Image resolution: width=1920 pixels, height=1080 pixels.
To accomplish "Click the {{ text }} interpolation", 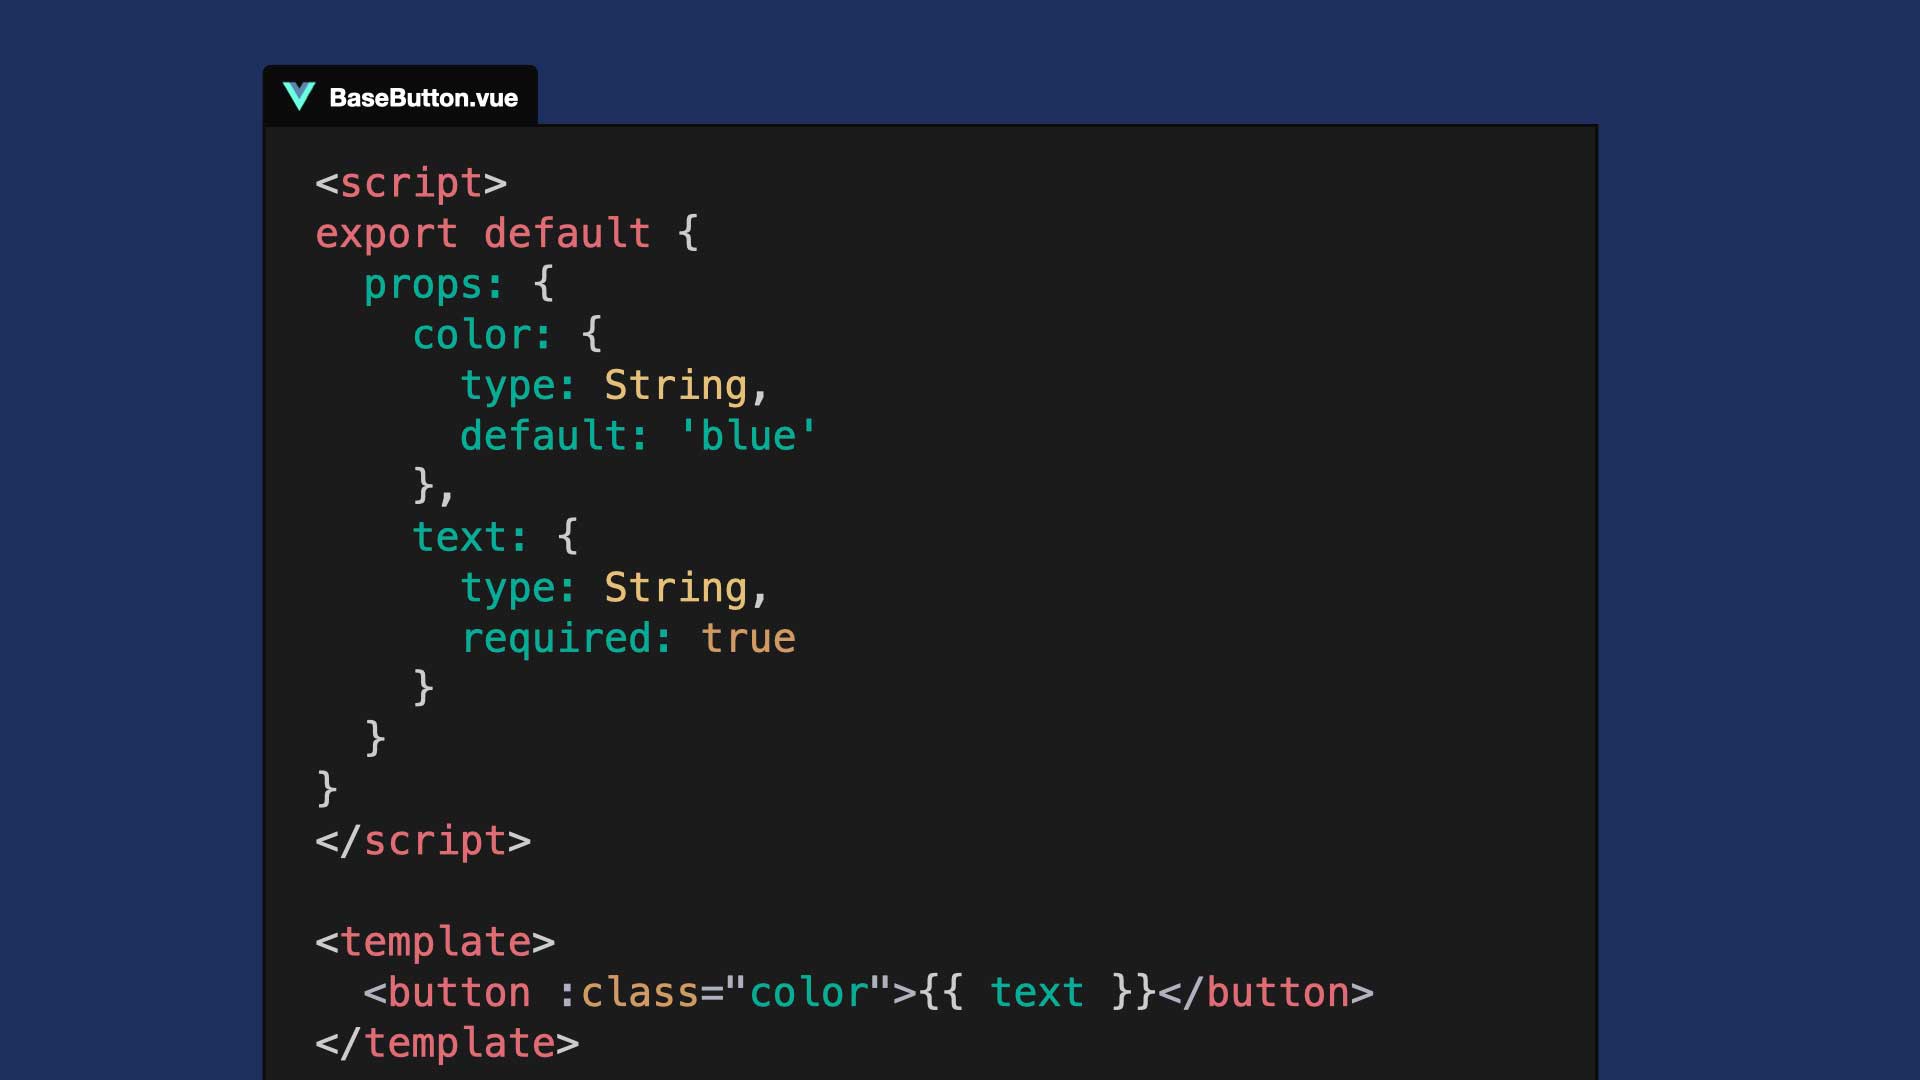I will click(x=1037, y=993).
